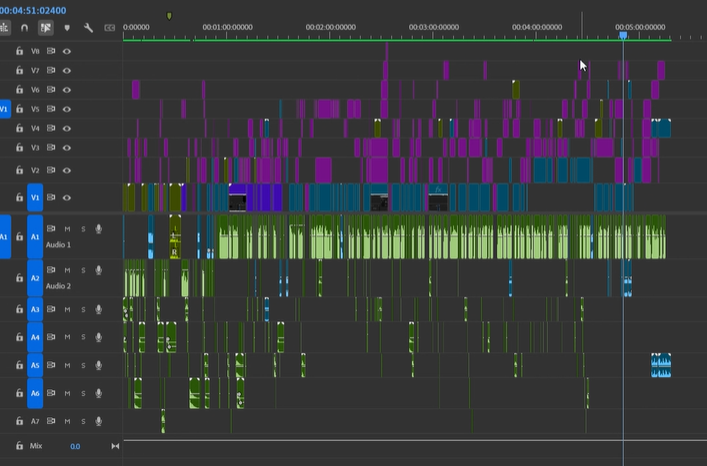Viewport: 707px width, 466px height.
Task: Select the blue audio clip on A5
Action: click(661, 365)
